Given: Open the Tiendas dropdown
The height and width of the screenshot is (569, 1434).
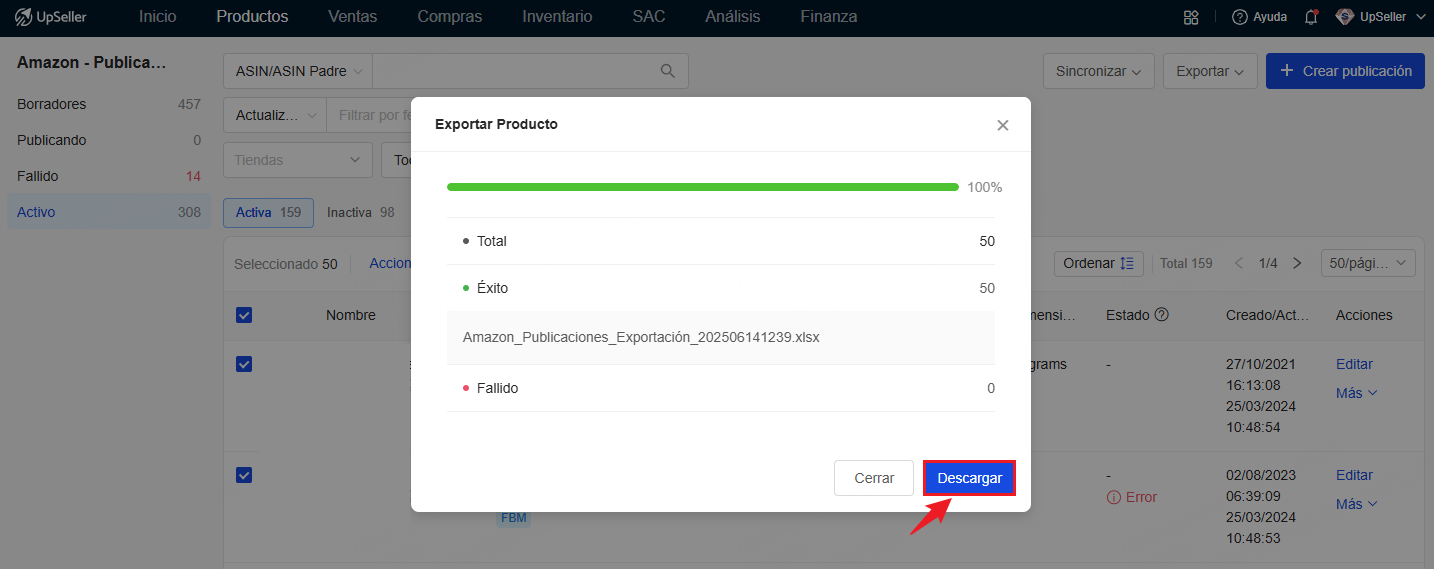Looking at the screenshot, I should [298, 159].
